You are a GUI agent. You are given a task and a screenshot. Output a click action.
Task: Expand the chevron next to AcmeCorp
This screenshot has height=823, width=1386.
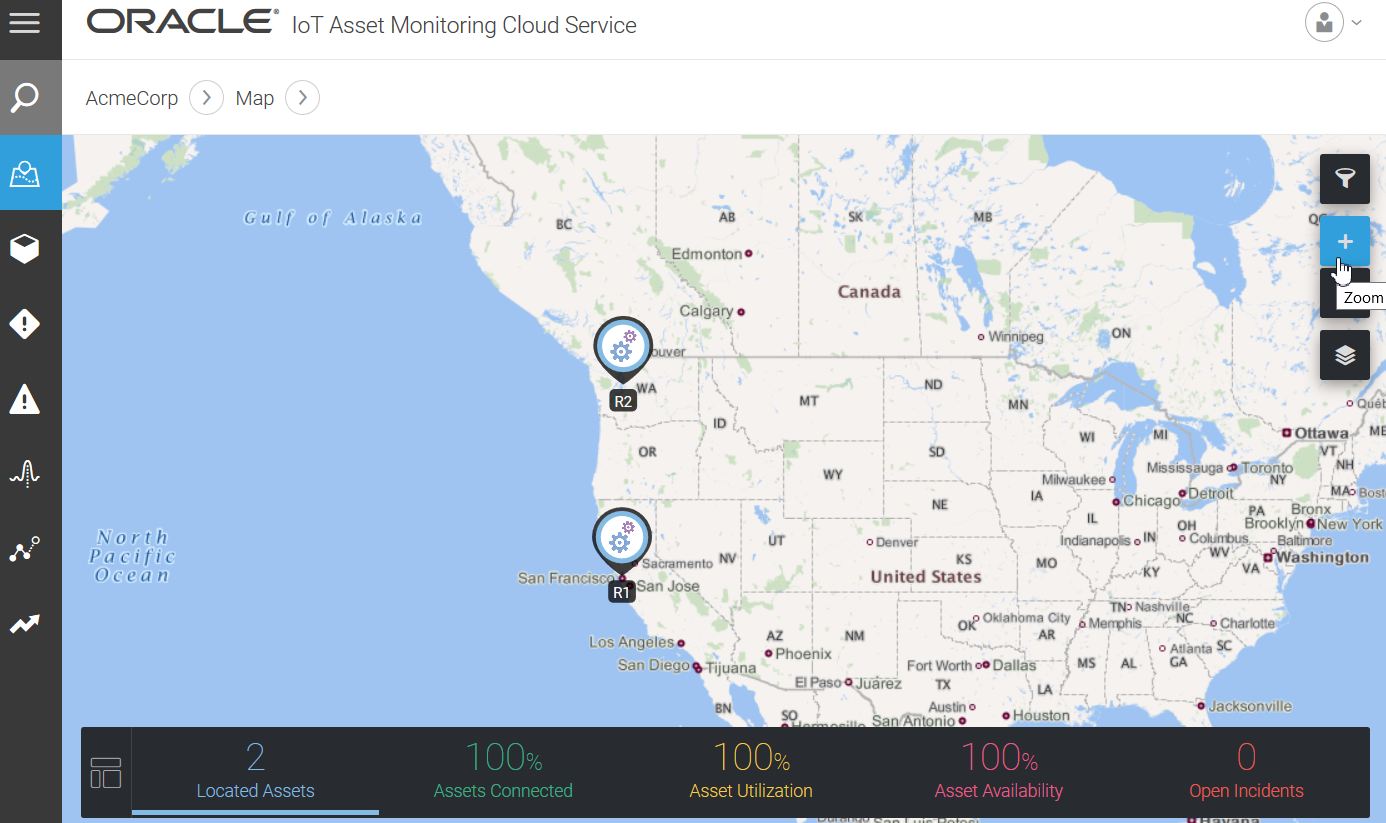206,98
